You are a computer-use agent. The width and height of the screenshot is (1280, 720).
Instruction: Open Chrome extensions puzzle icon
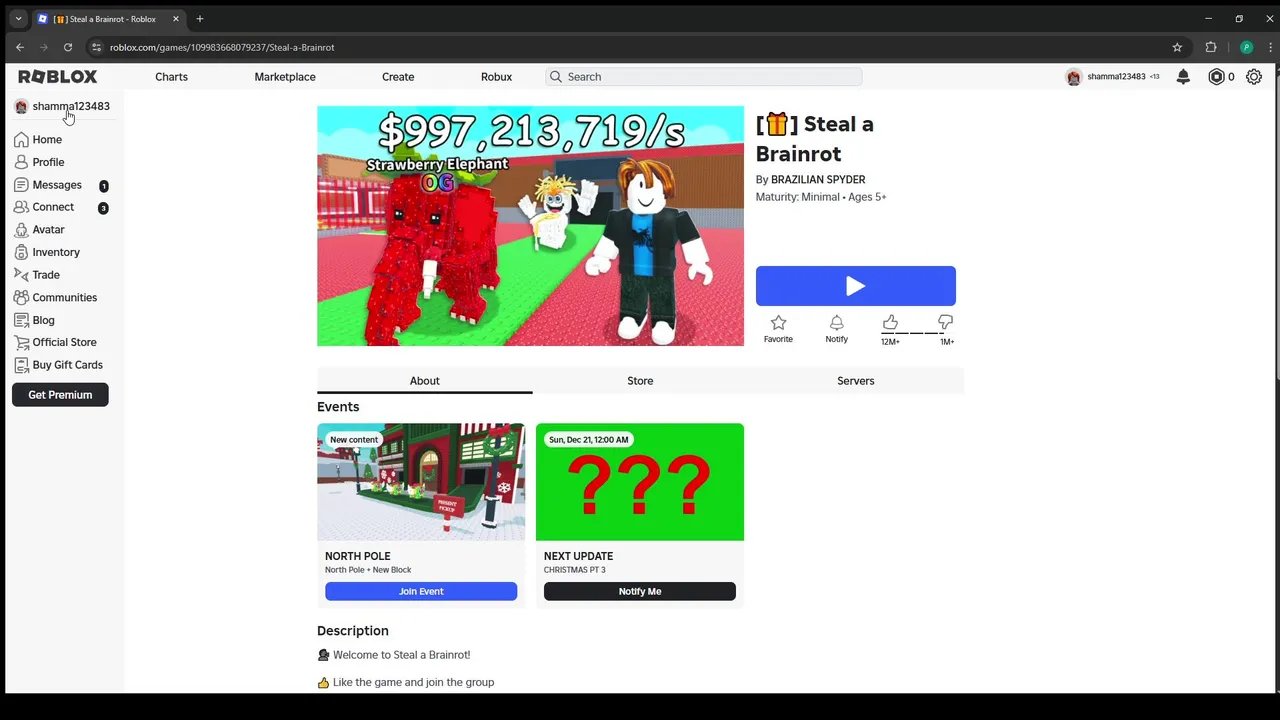pyautogui.click(x=1211, y=47)
